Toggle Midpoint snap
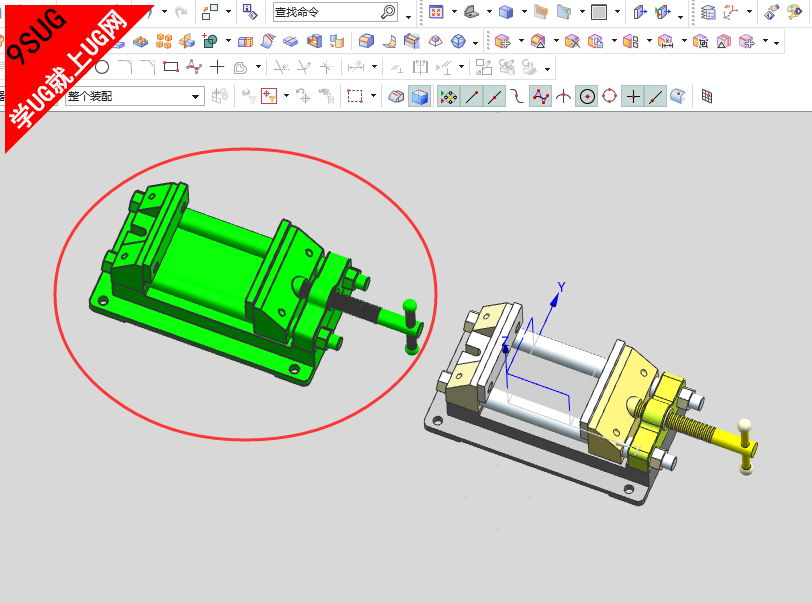The height and width of the screenshot is (603, 812). click(x=495, y=96)
